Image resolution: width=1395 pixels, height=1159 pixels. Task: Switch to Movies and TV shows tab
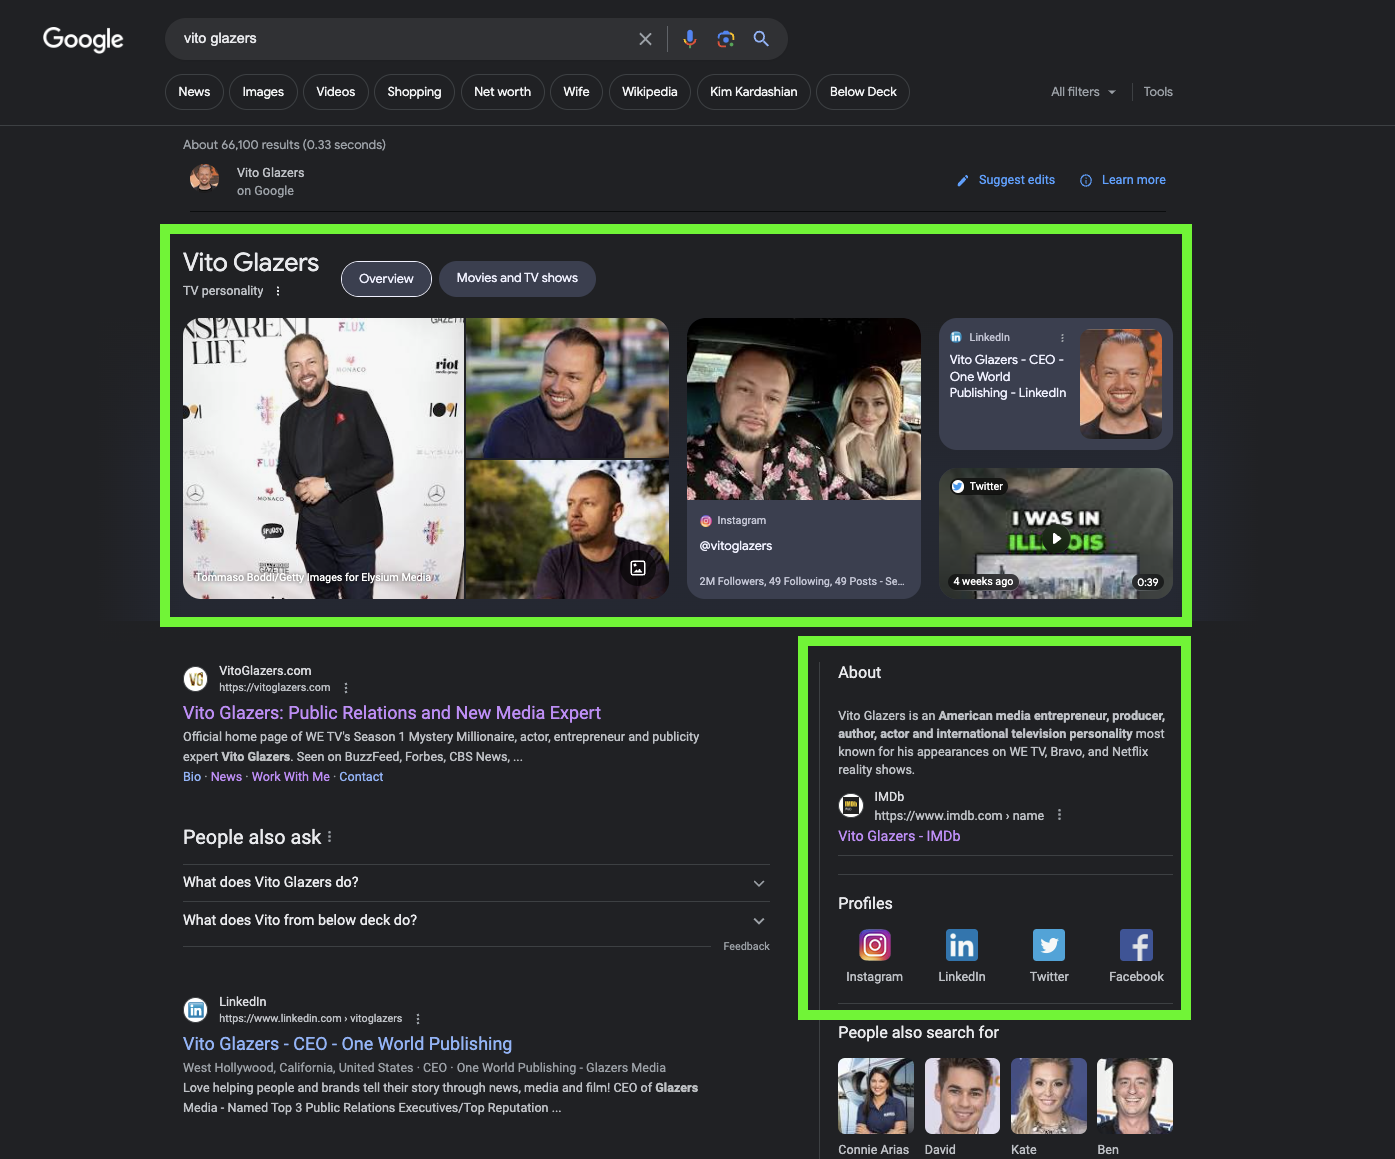(x=517, y=278)
